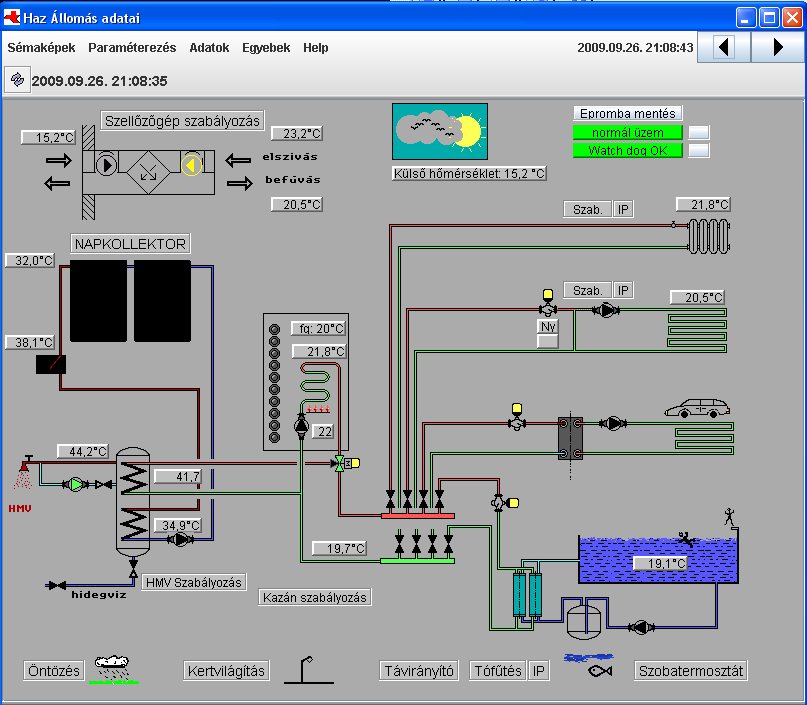Open the Sémaképek menu

click(x=41, y=48)
